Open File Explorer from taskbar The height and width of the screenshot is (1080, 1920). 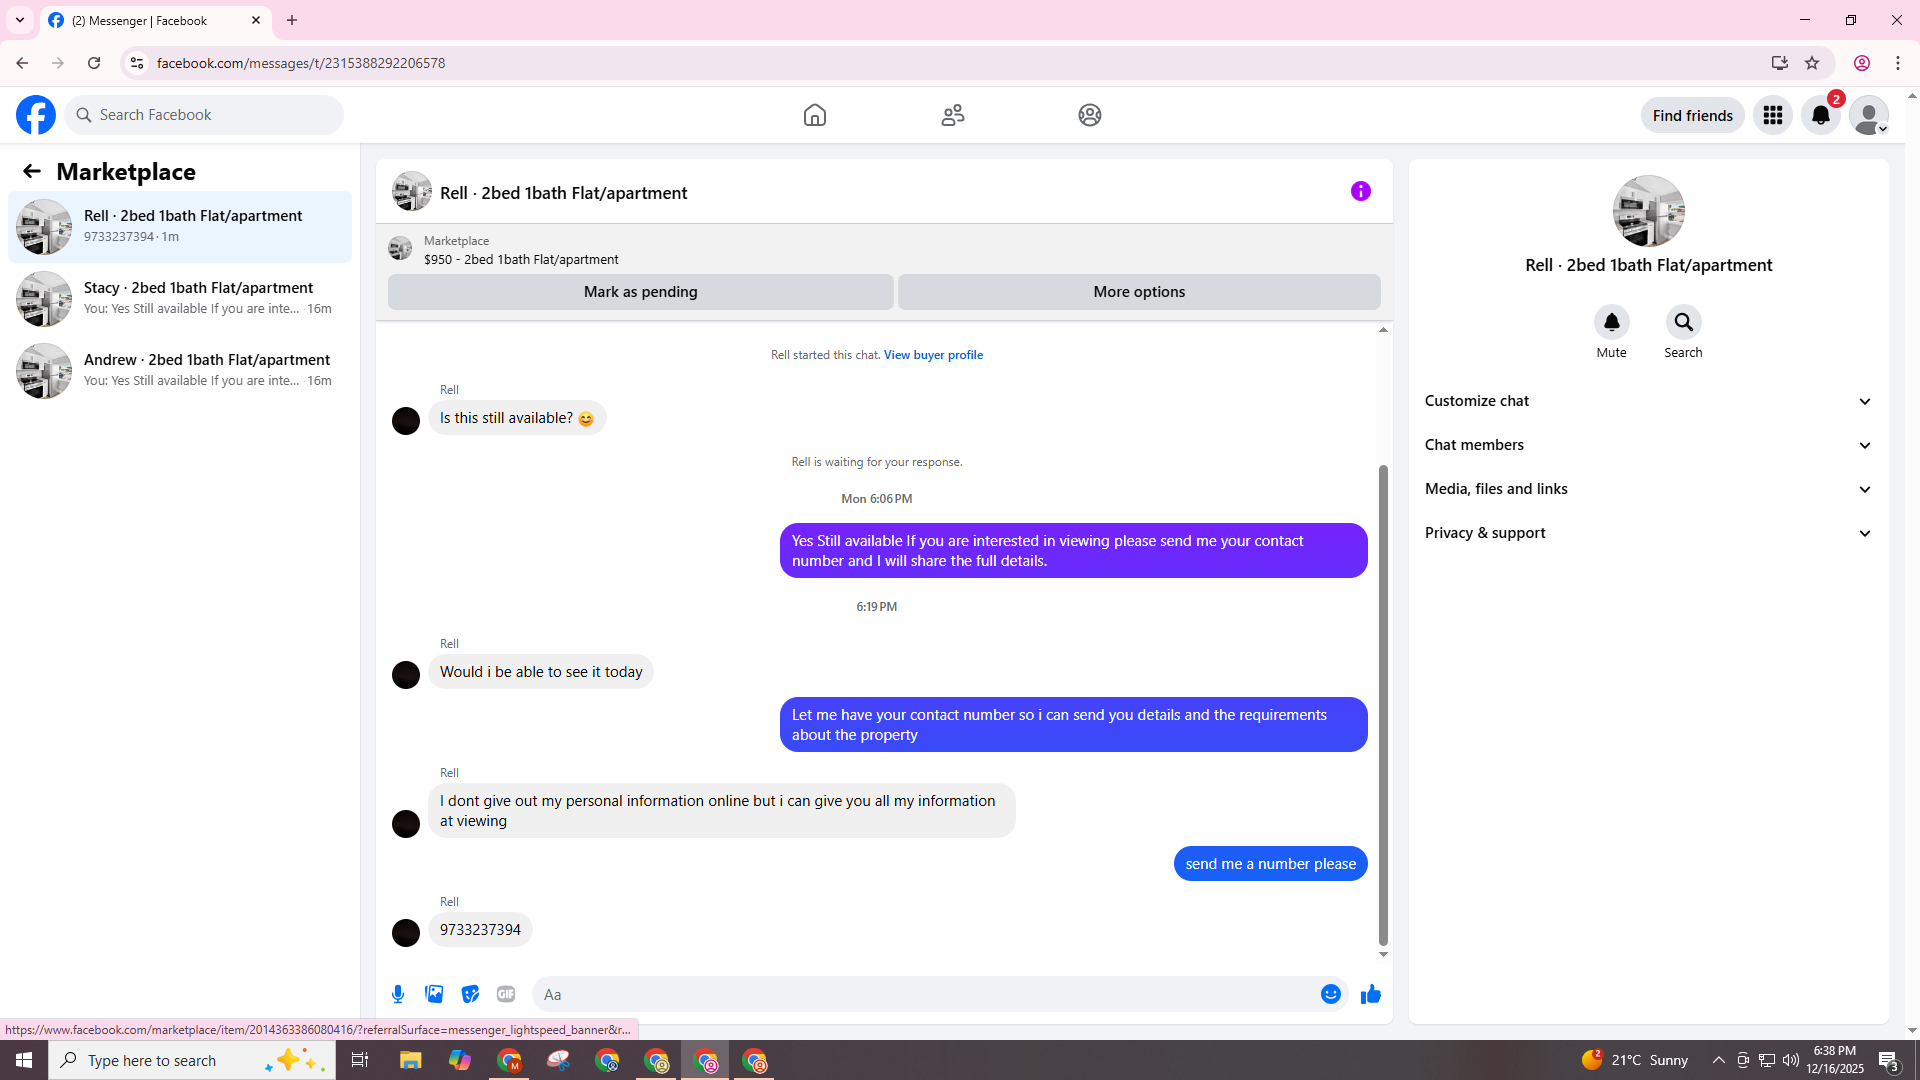coord(411,1060)
